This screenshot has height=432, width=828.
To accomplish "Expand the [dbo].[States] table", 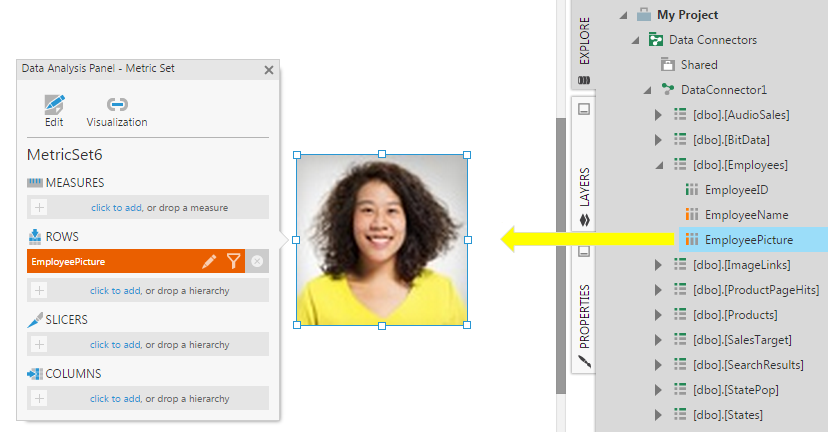I will (658, 415).
